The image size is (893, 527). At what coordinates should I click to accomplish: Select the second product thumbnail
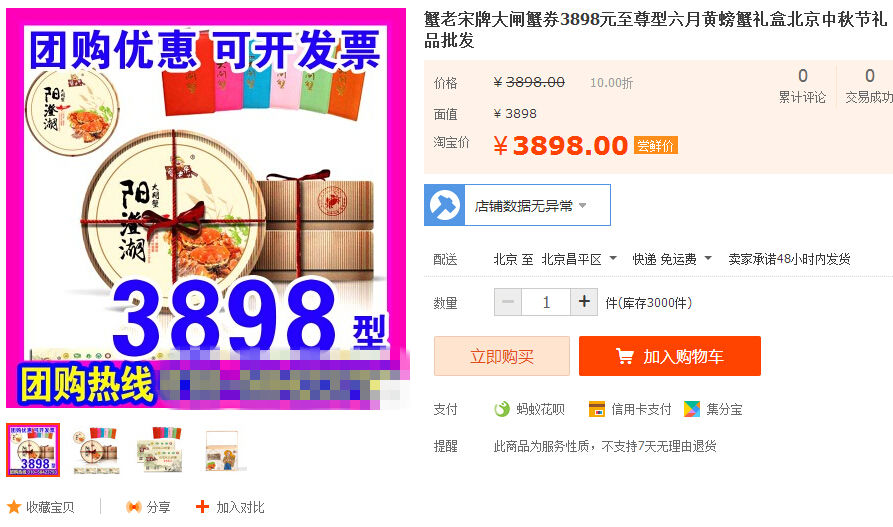pyautogui.click(x=96, y=450)
